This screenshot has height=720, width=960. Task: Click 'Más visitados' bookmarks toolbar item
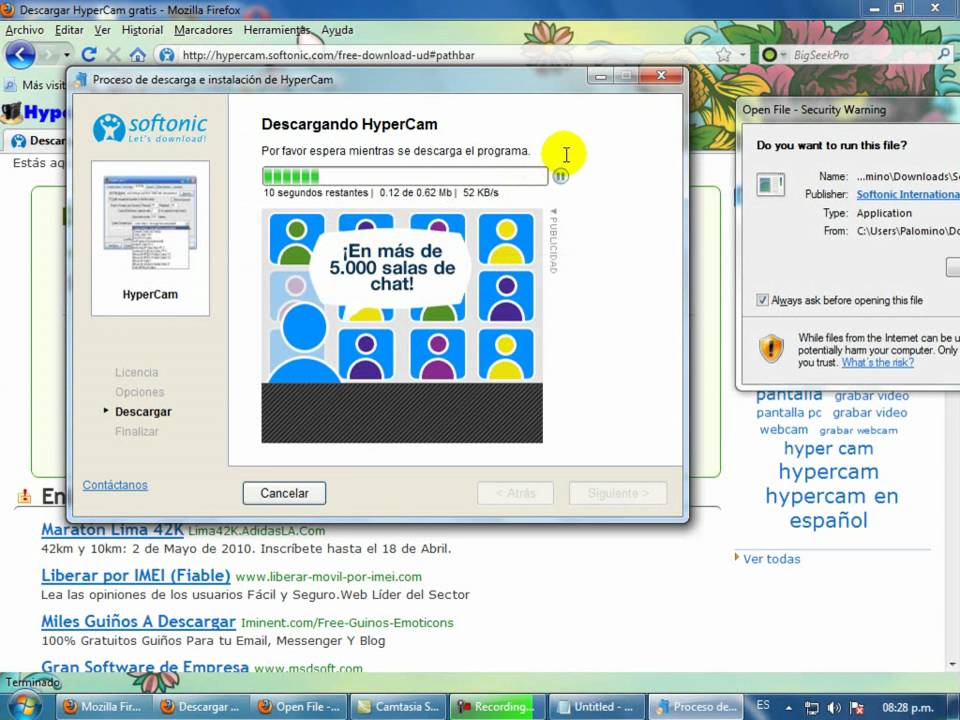[x=37, y=85]
